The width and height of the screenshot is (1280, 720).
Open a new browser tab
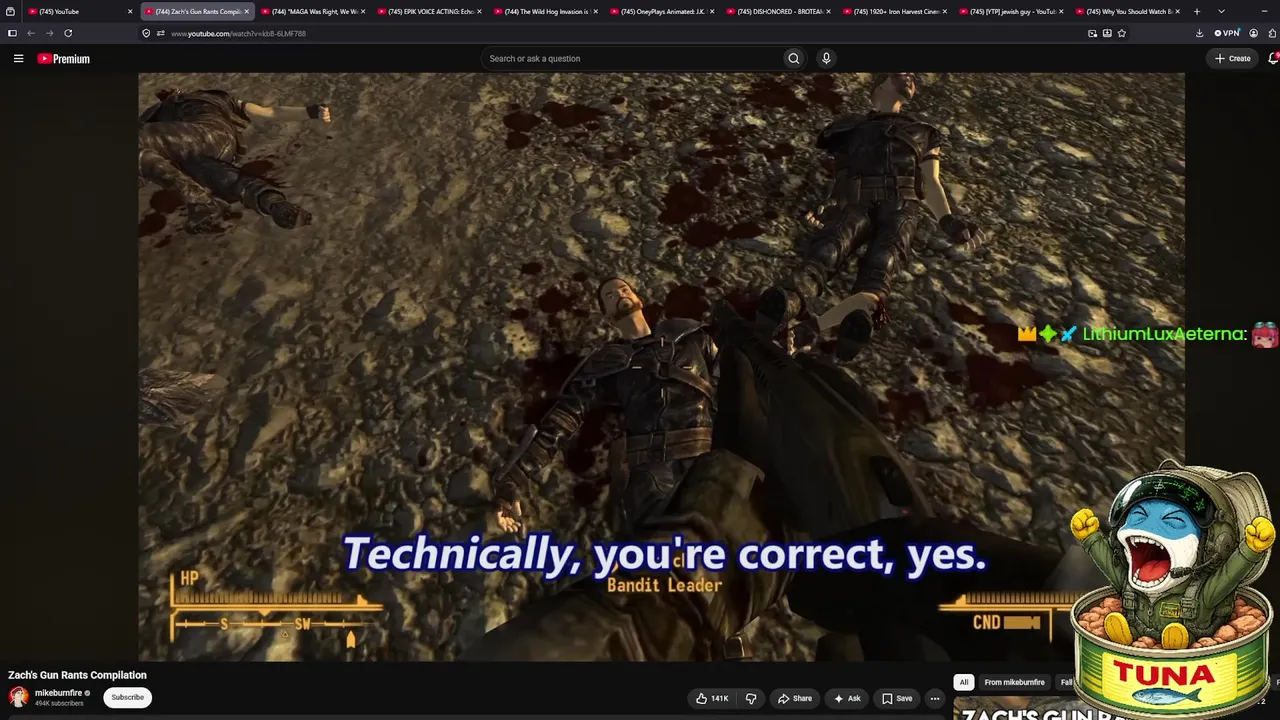pos(1197,12)
